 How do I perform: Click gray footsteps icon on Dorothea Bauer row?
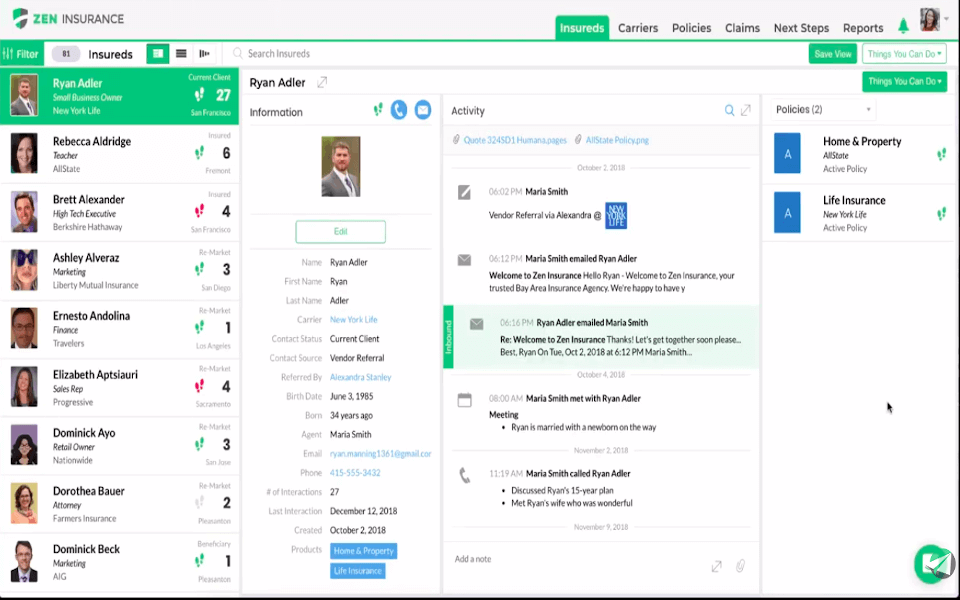[200, 503]
